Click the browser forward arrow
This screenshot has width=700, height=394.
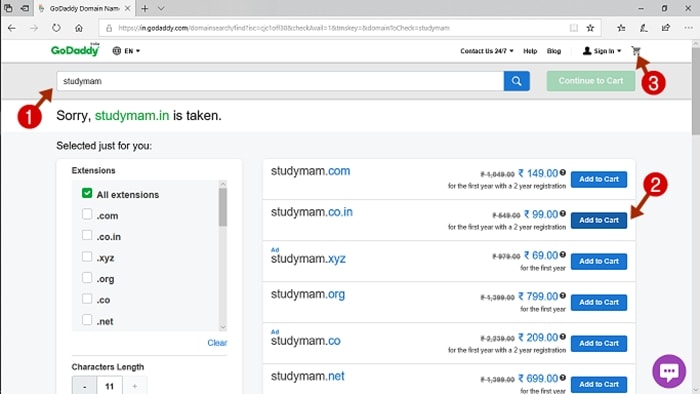pos(34,28)
